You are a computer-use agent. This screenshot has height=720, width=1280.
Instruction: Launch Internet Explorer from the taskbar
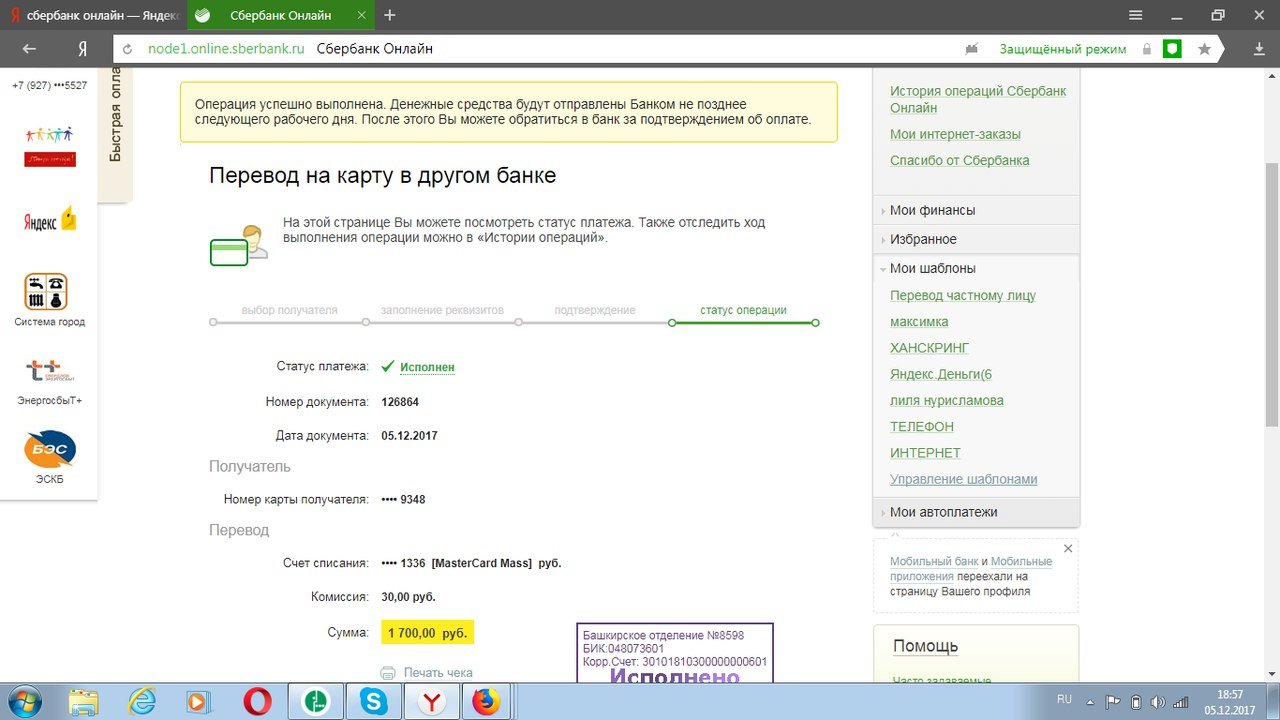pos(142,702)
